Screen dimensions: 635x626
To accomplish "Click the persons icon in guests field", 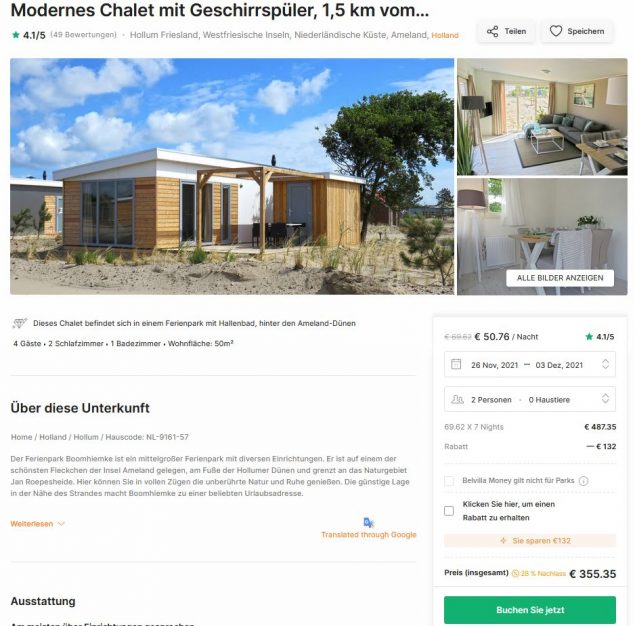I will click(457, 399).
